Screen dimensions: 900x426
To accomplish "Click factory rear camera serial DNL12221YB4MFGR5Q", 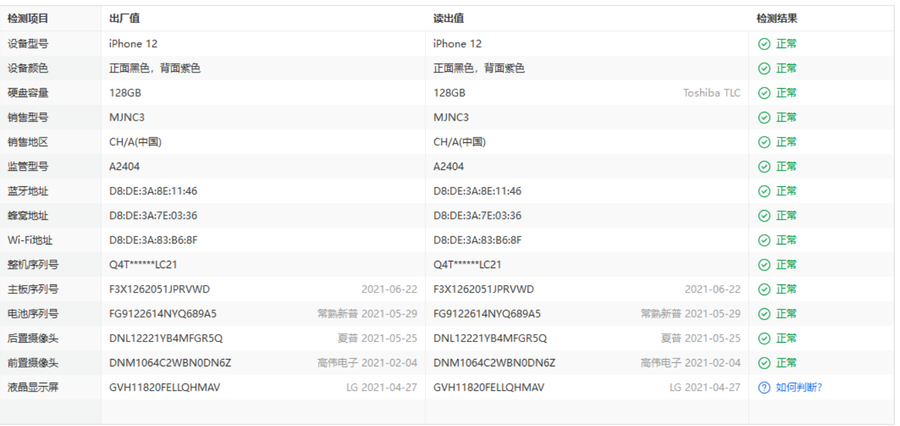I will pyautogui.click(x=166, y=339).
